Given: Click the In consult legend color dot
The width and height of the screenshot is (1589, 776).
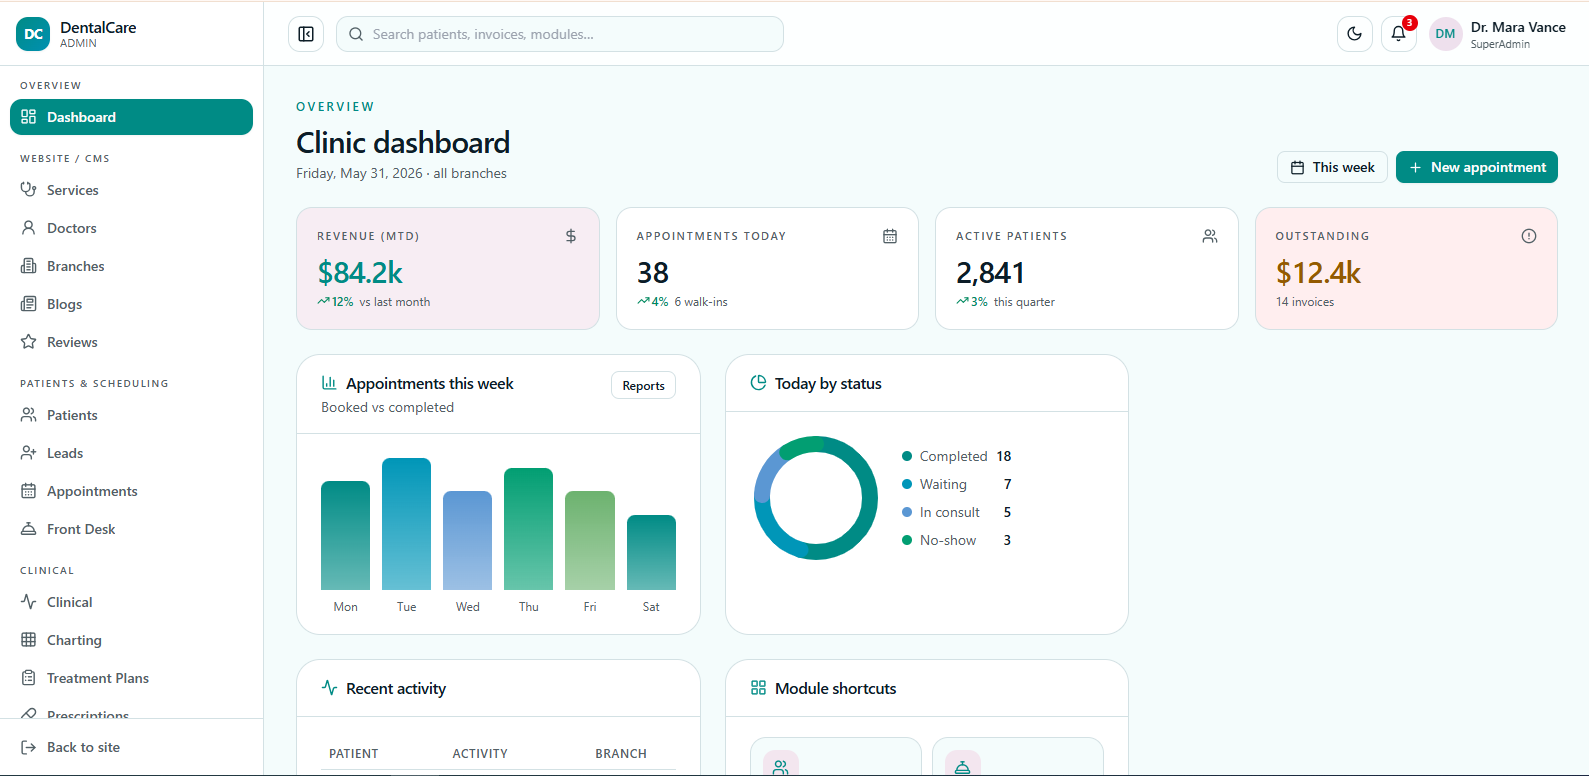Looking at the screenshot, I should pyautogui.click(x=907, y=512).
